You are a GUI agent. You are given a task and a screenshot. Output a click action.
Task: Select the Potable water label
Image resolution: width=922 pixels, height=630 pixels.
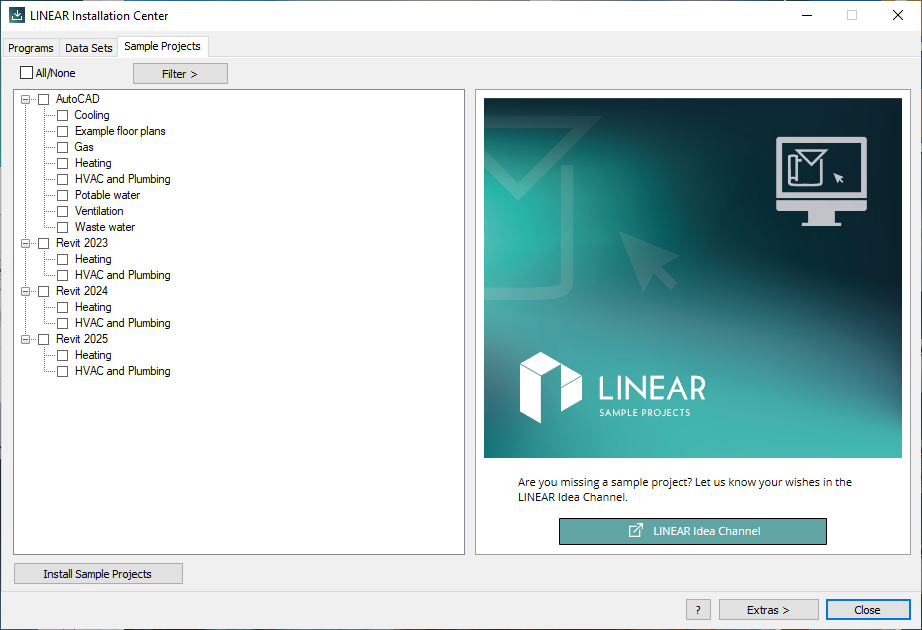tap(107, 195)
